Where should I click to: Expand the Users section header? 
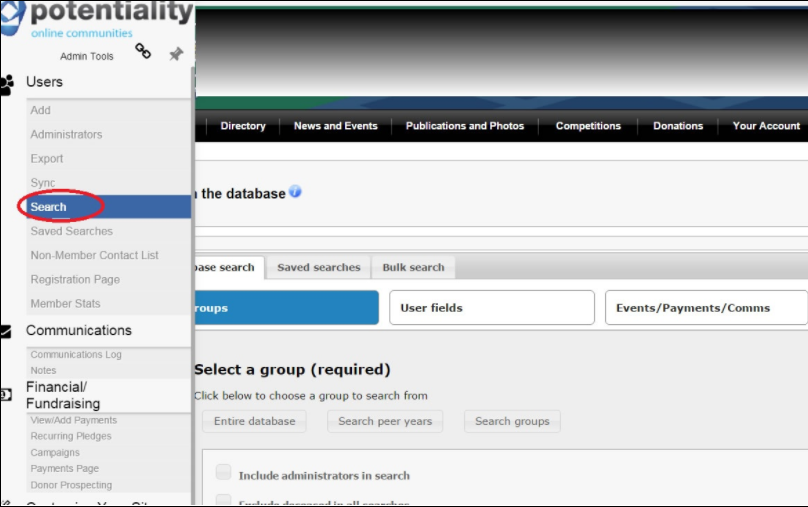[x=45, y=82]
